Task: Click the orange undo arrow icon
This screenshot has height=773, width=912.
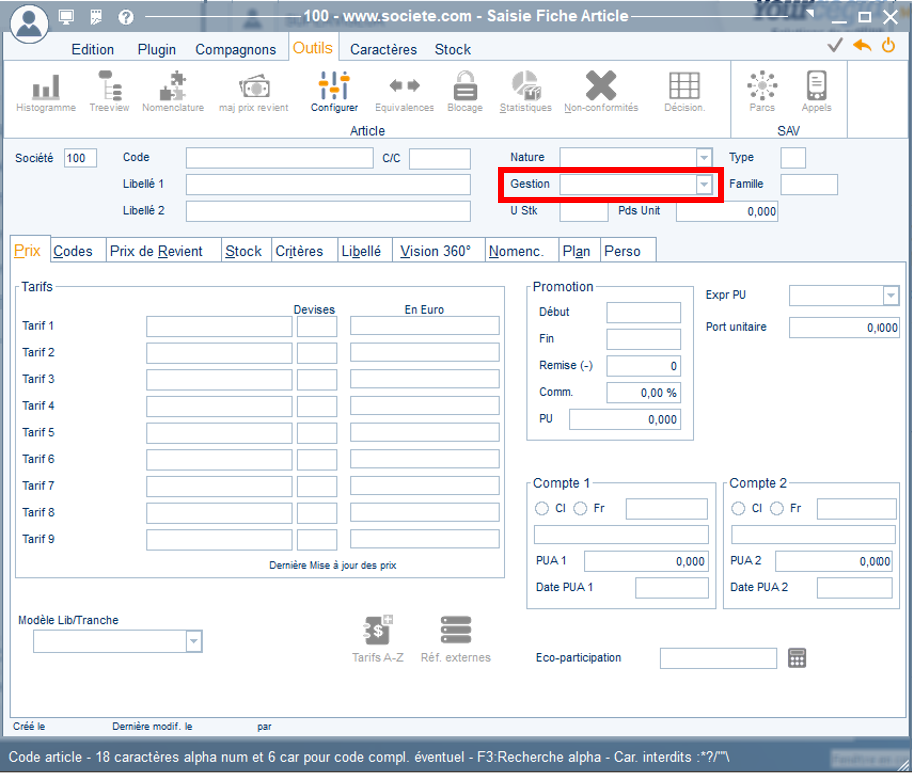Action: 862,45
